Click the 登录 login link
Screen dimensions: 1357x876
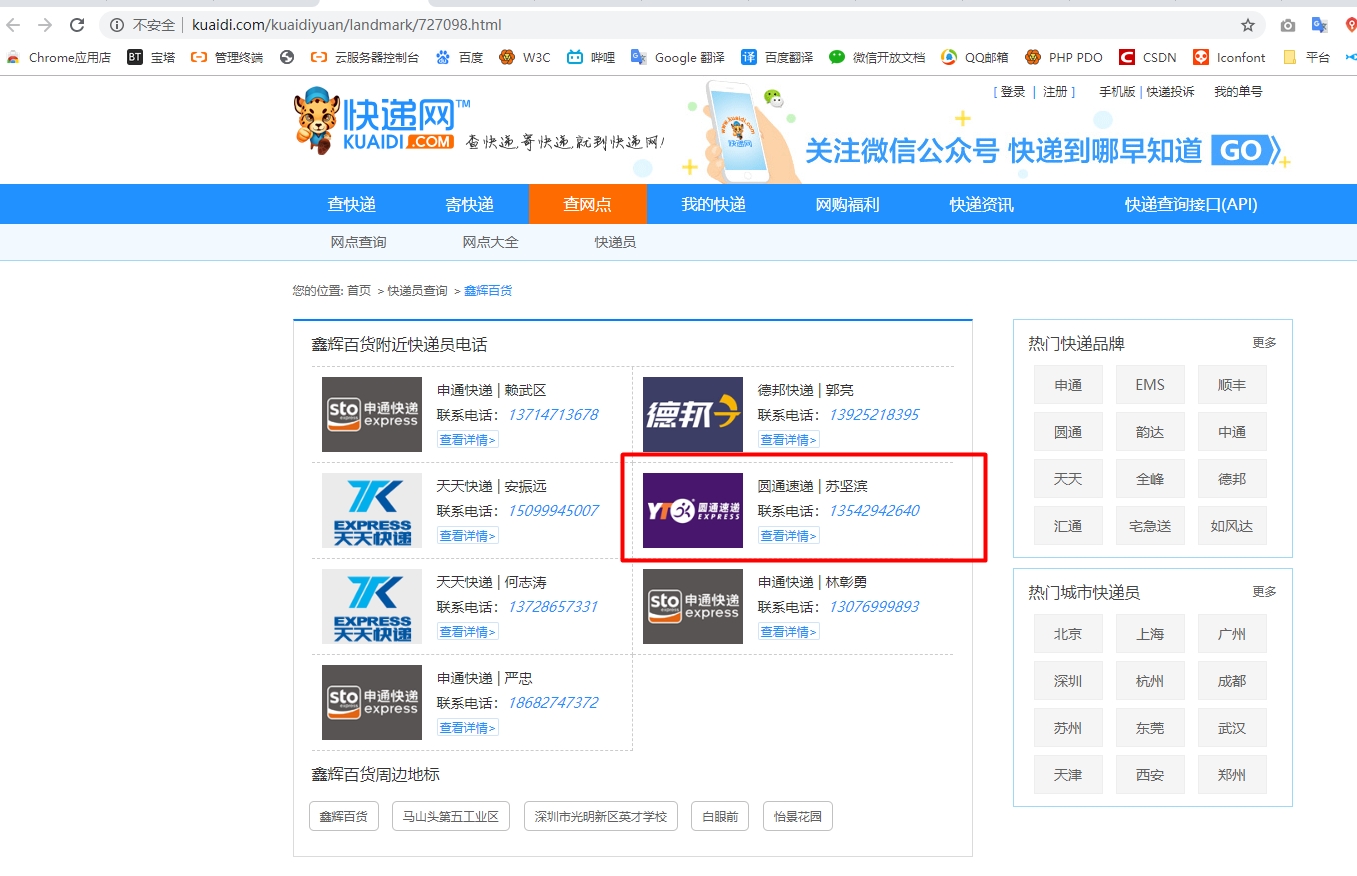[x=1013, y=92]
